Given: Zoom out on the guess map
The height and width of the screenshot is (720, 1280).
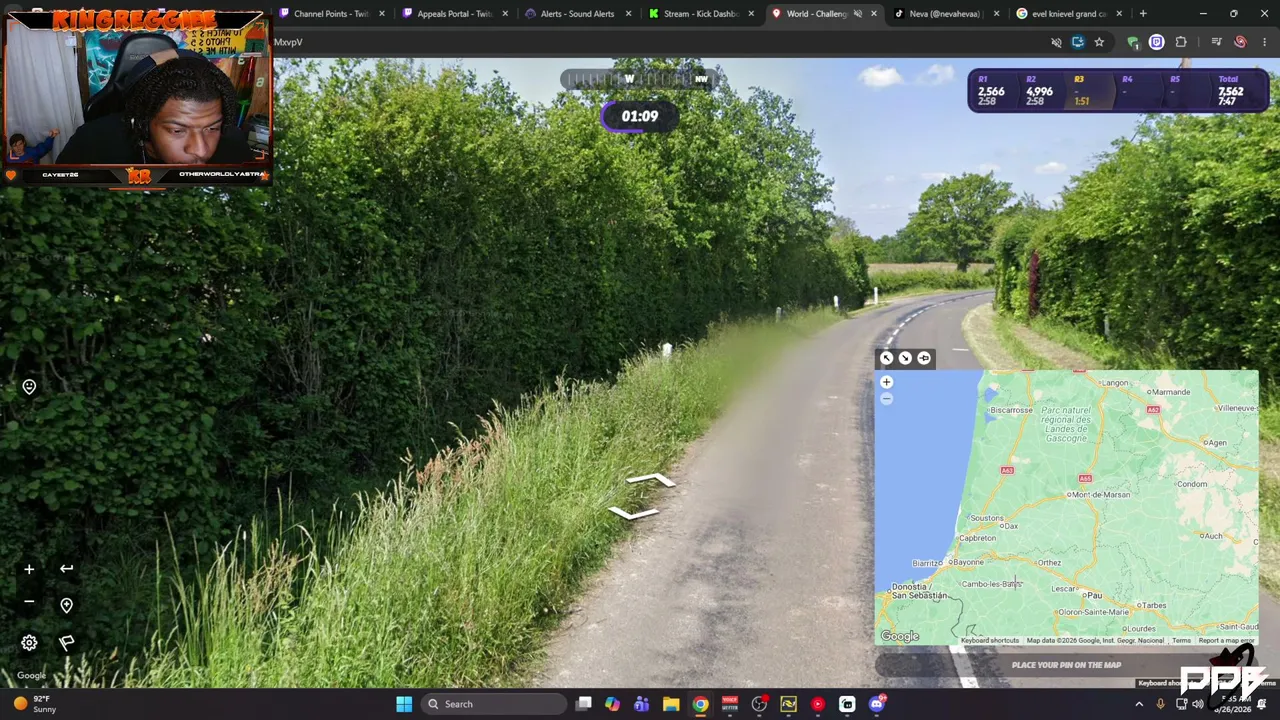Looking at the screenshot, I should pyautogui.click(x=886, y=399).
